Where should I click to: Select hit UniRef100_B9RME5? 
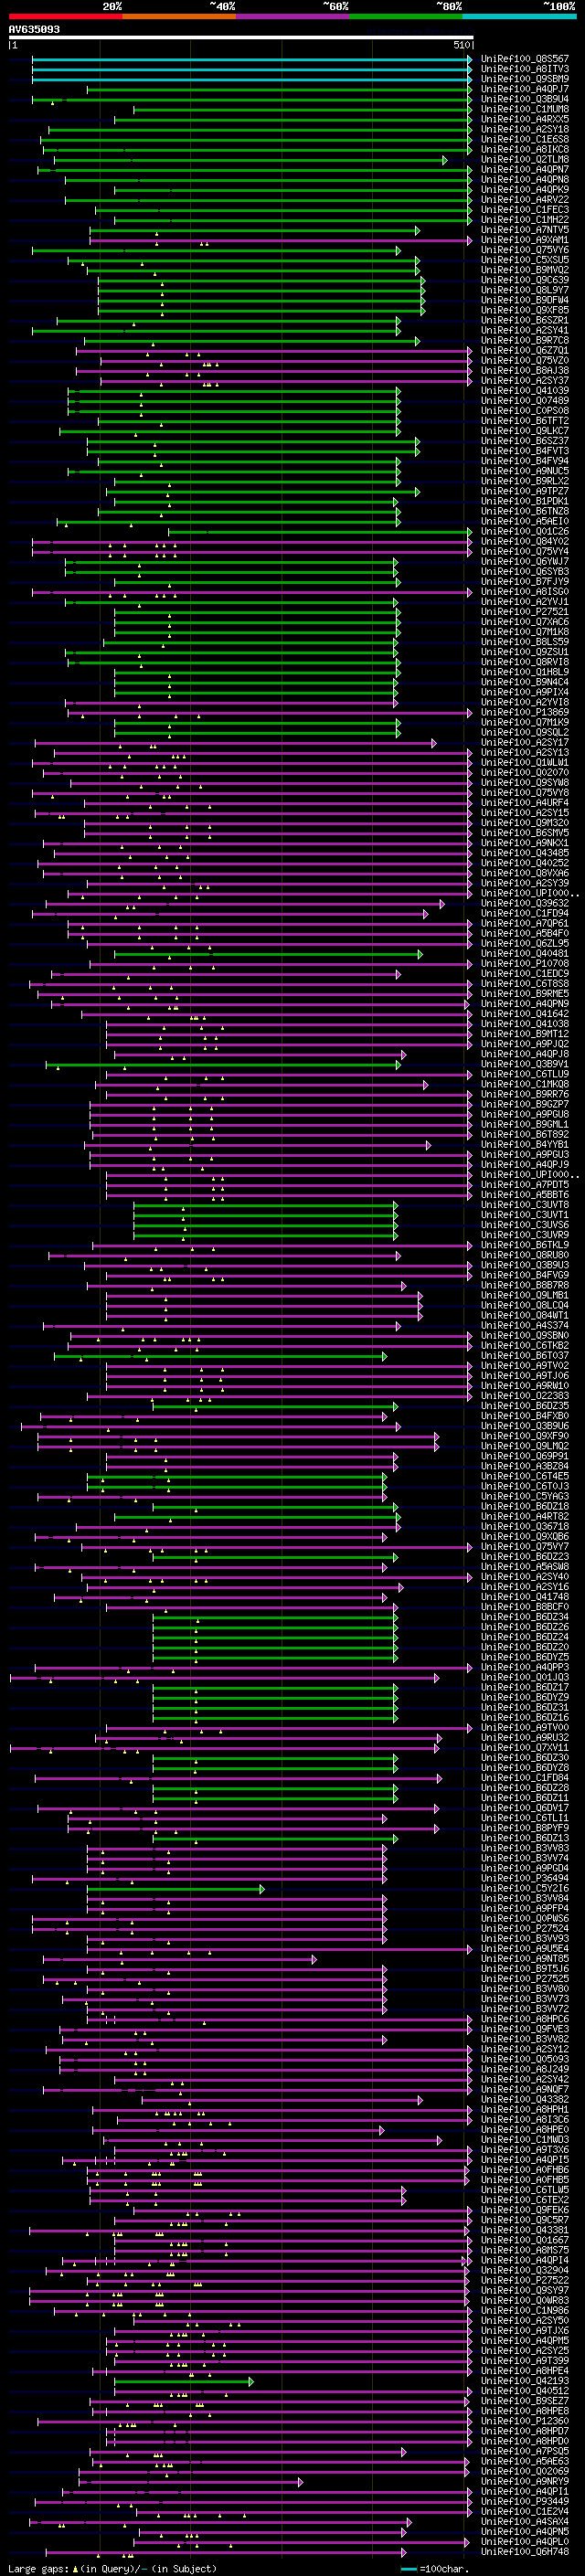[525, 993]
